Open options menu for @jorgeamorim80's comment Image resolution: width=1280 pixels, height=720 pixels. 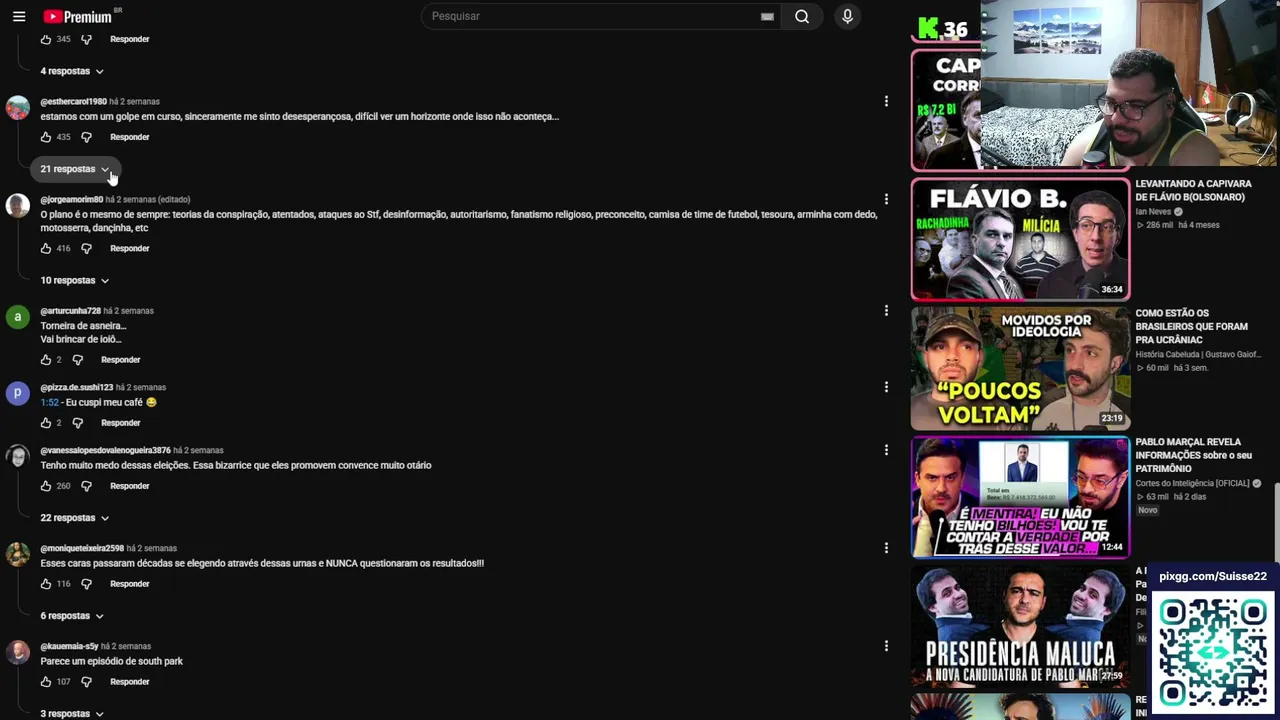(886, 199)
